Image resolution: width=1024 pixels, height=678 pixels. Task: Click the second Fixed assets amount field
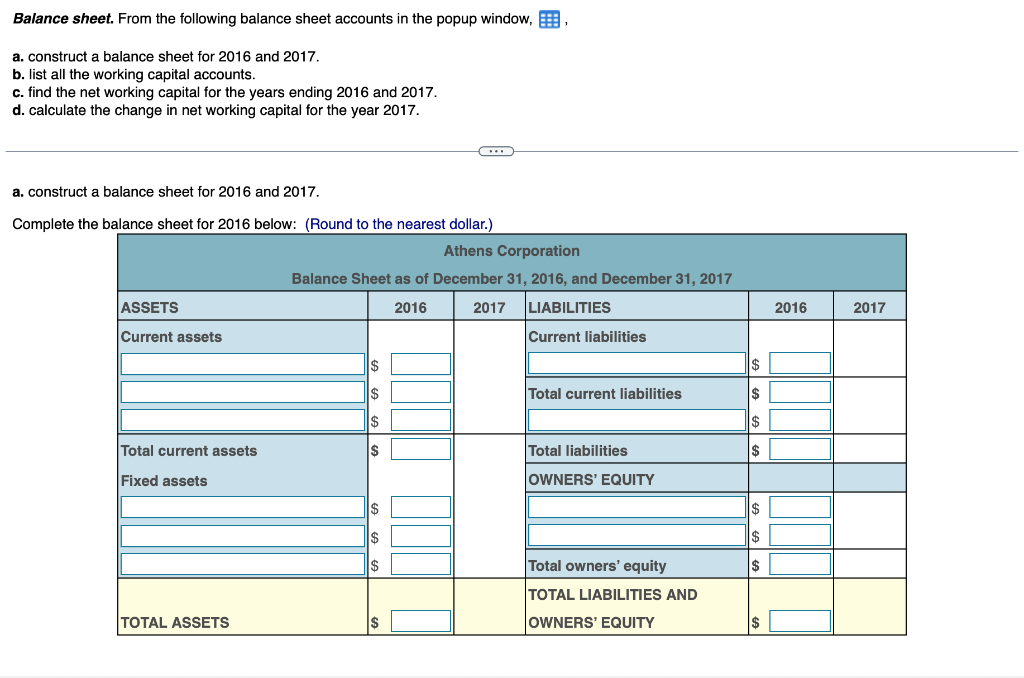[422, 535]
